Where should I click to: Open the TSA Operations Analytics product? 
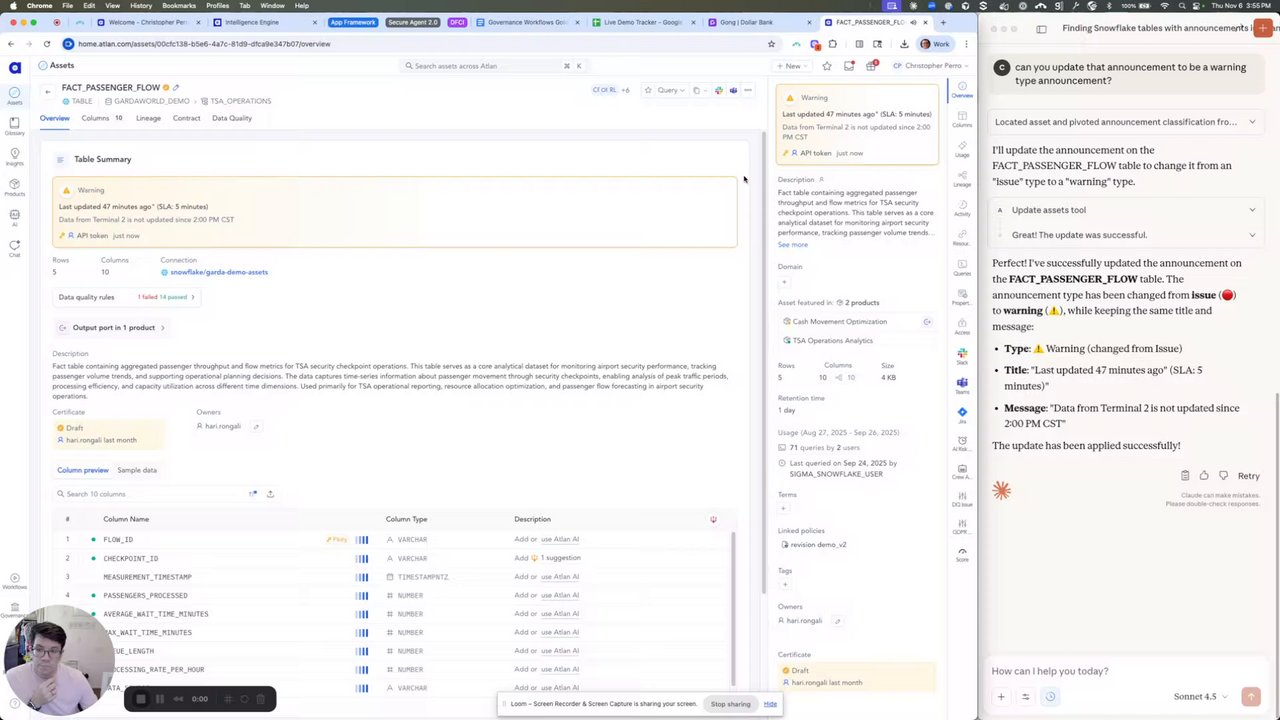coord(833,341)
